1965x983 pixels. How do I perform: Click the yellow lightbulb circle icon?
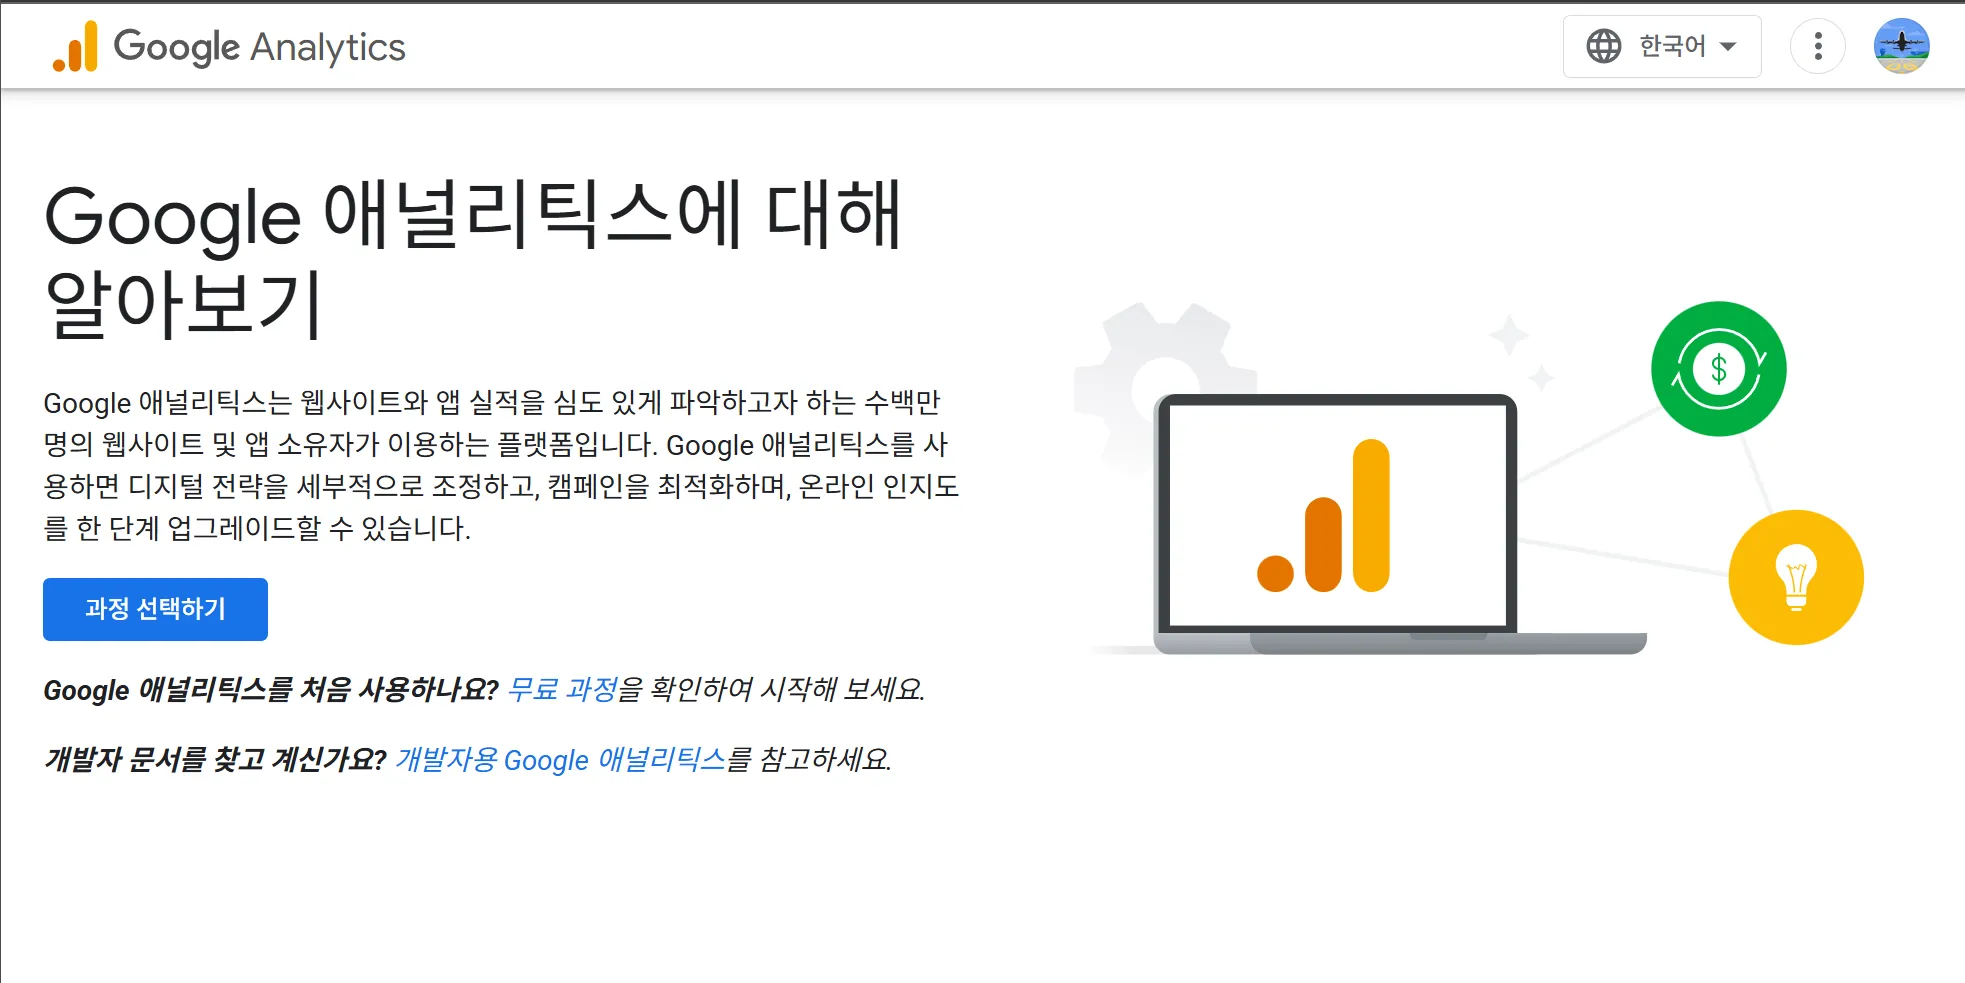1796,577
